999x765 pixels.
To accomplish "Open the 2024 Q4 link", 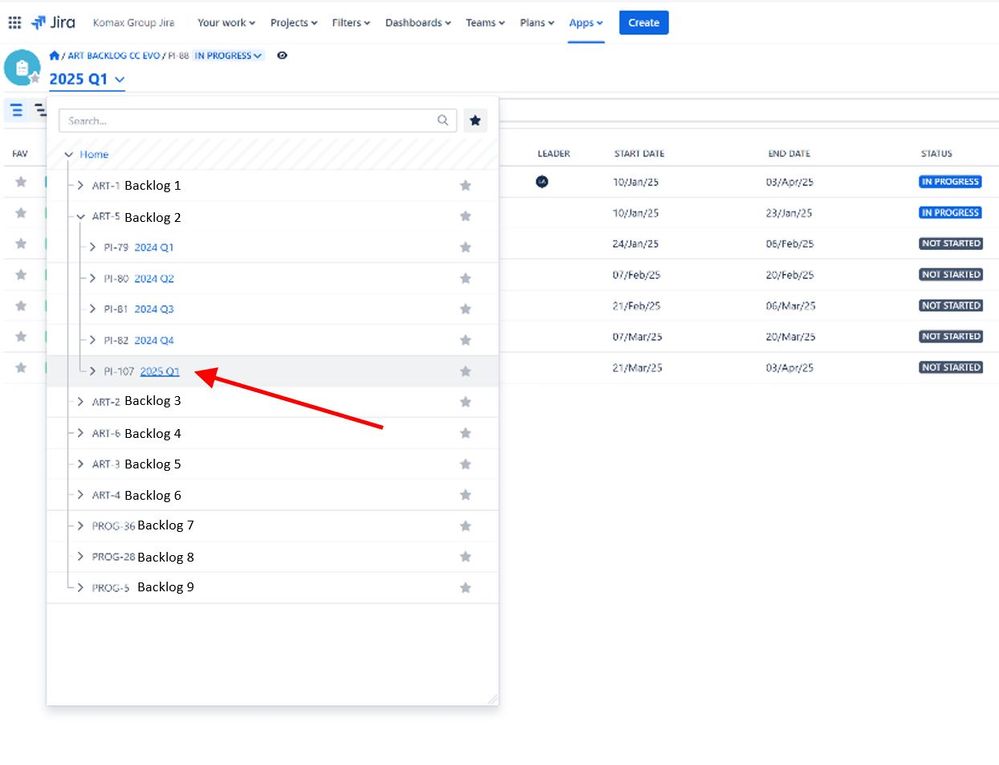I will (x=154, y=340).
